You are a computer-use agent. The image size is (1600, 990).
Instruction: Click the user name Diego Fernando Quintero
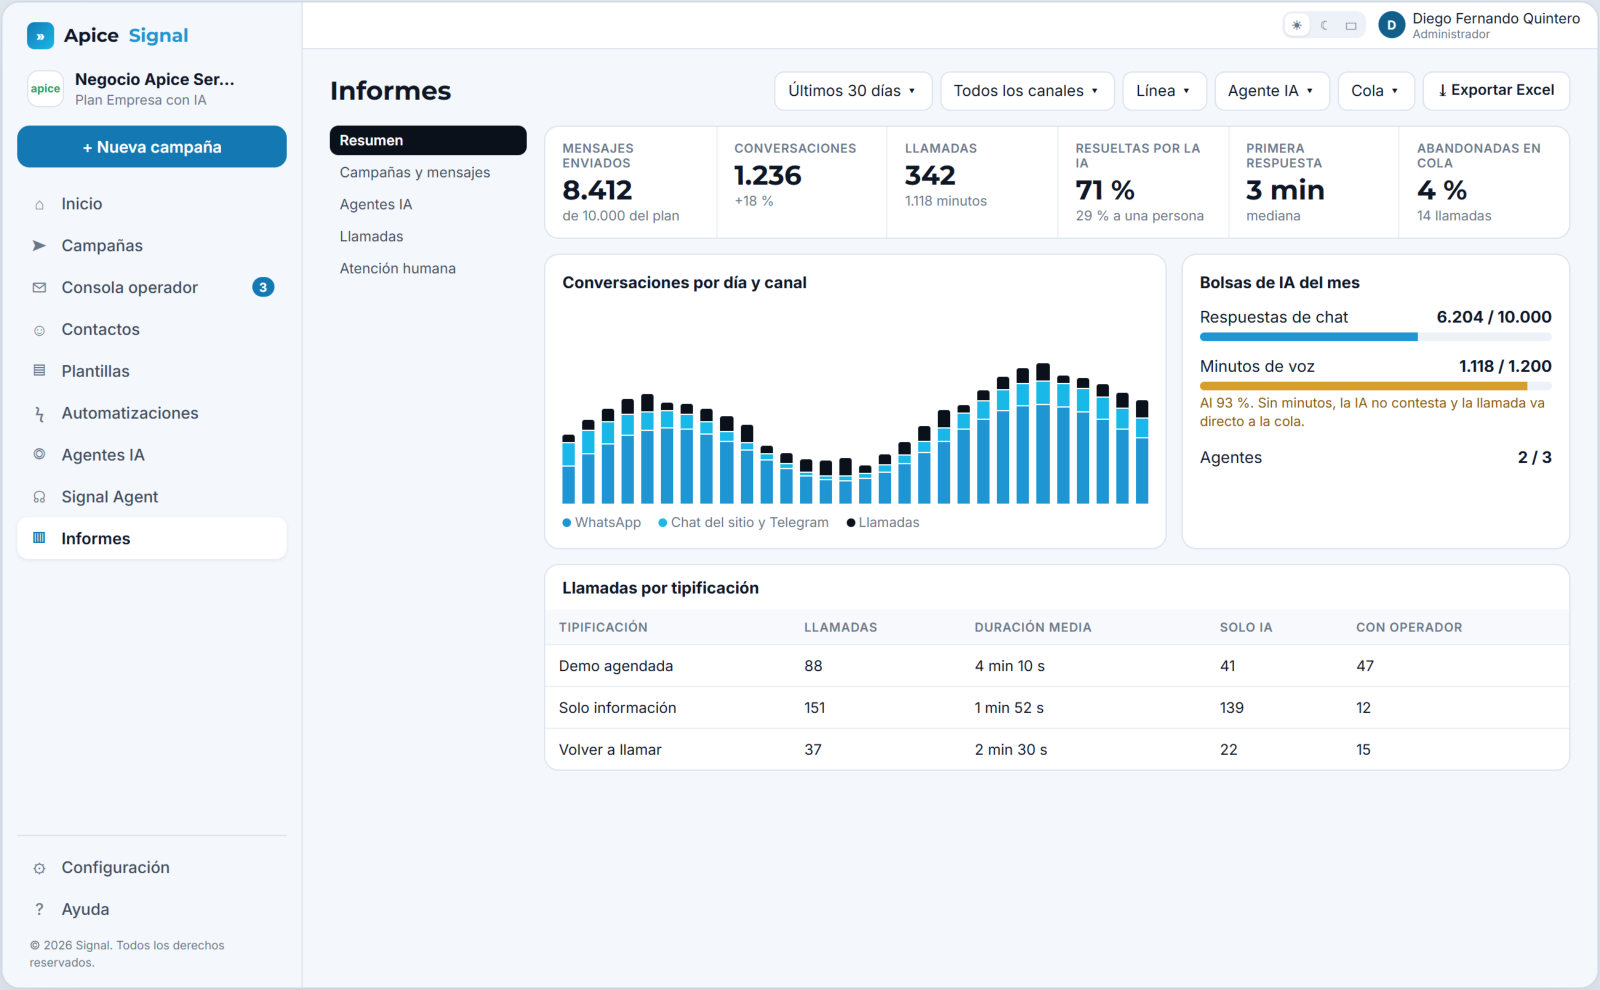tap(1496, 19)
